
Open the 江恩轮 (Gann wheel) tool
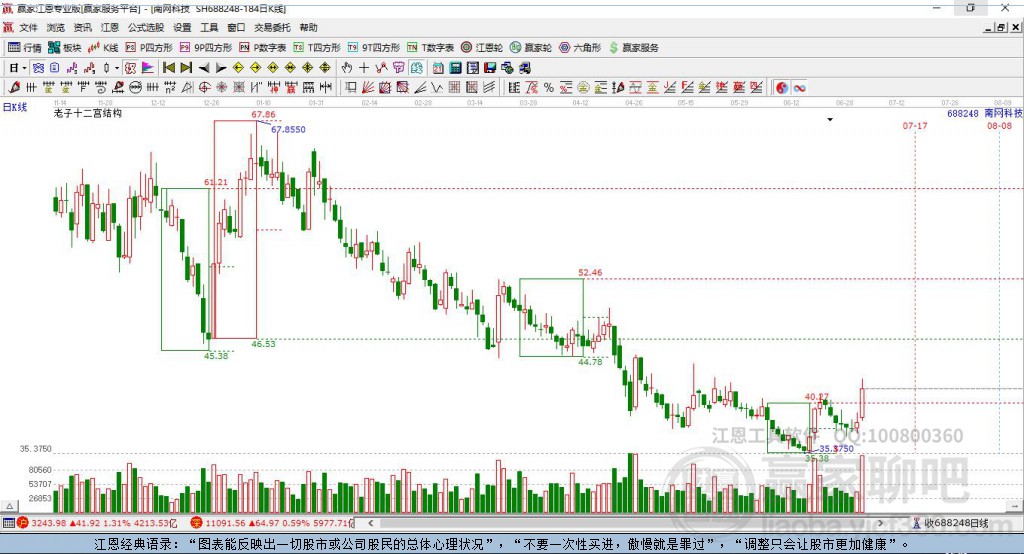pos(481,48)
